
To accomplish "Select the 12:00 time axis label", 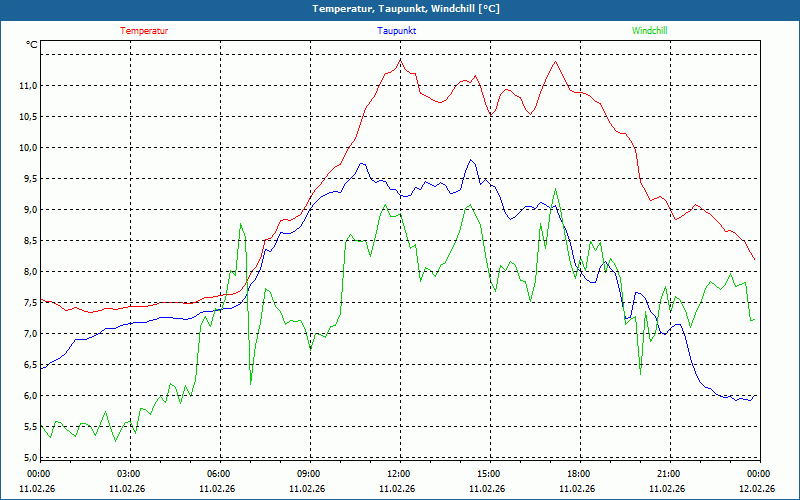I will coord(398,474).
